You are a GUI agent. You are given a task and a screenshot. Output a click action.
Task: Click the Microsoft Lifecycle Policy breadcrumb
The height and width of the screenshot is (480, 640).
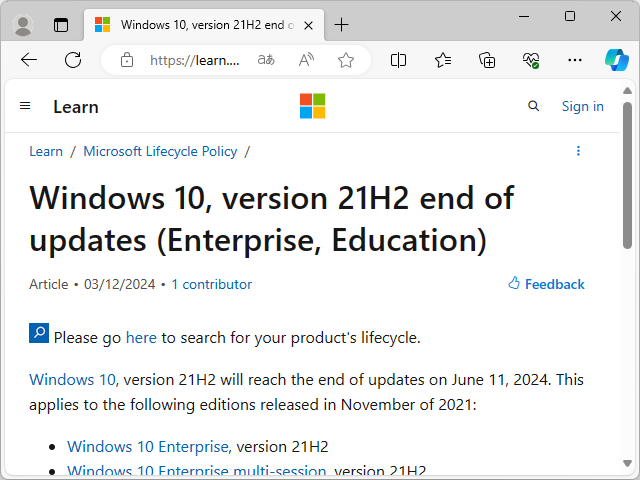pyautogui.click(x=160, y=151)
